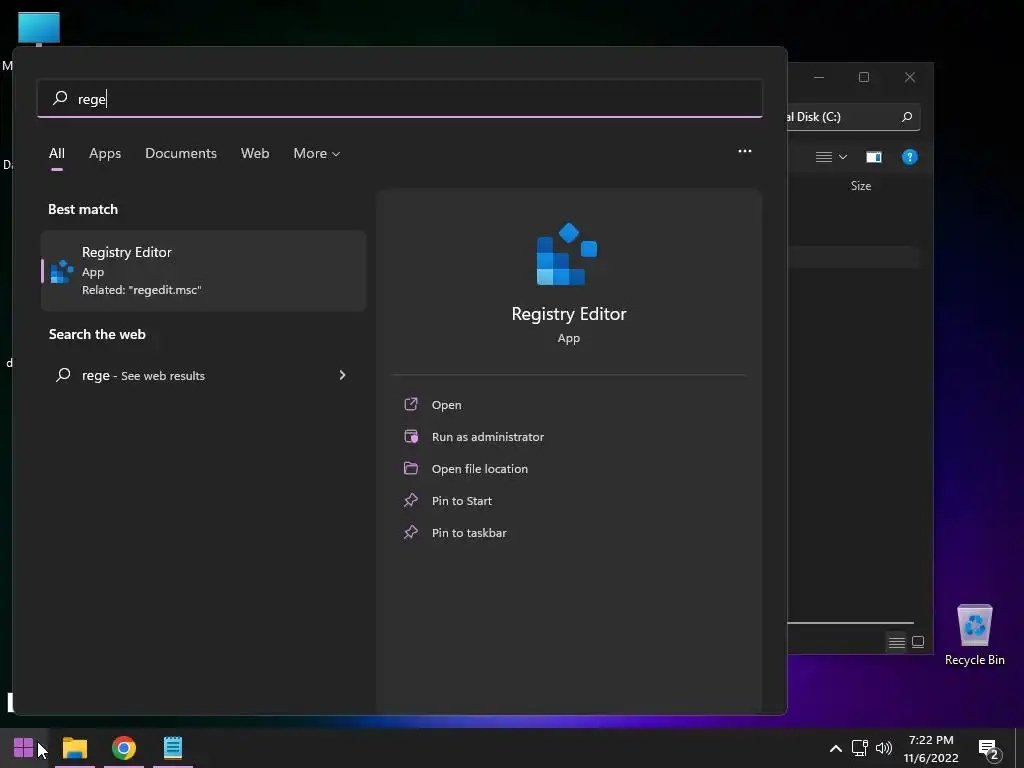Click the Size column header in File Explorer

pyautogui.click(x=861, y=186)
